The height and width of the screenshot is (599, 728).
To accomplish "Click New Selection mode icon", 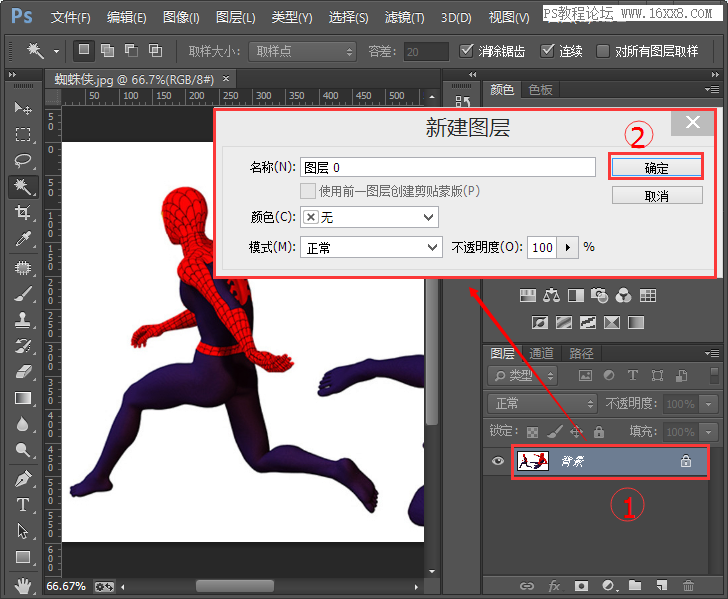I will [x=84, y=50].
